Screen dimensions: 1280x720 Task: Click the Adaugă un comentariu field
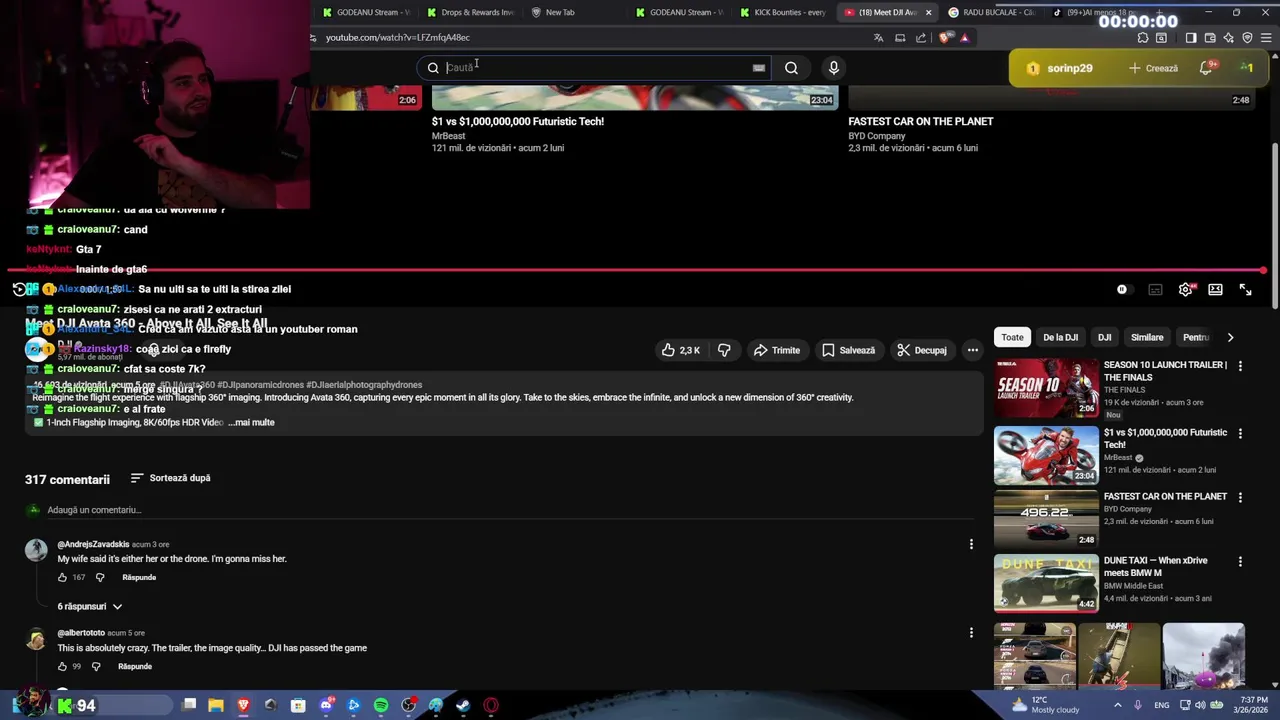tap(510, 510)
